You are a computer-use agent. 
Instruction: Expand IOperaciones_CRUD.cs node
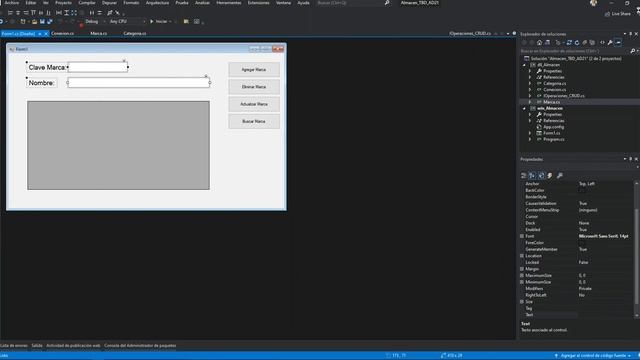click(530, 96)
